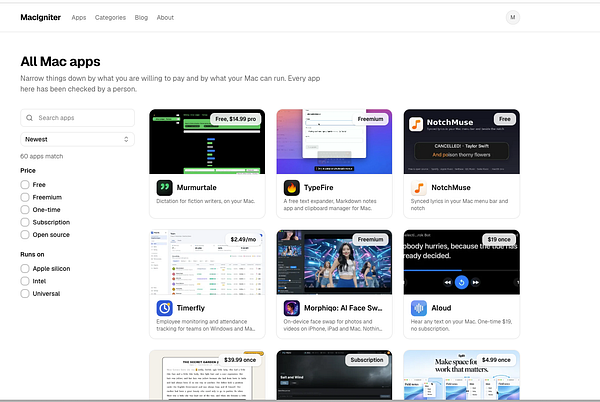
Task: Click the '$4.99 once' price badge
Action: 496,360
